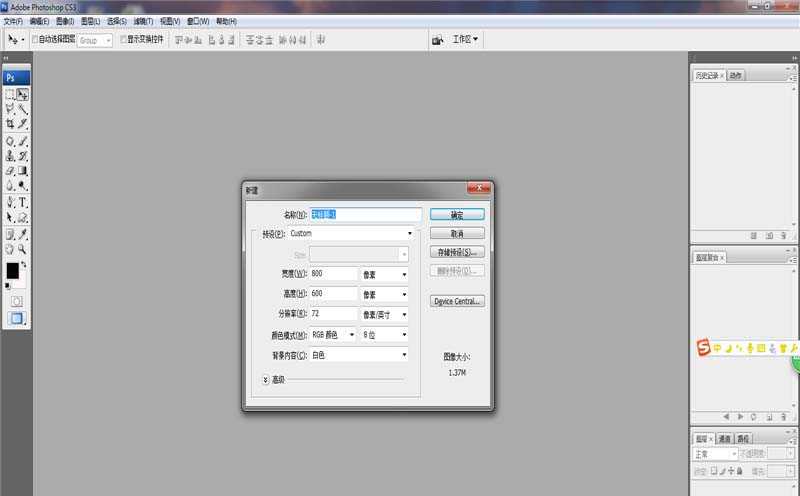Switch to the 通道 tab
The image size is (800, 496).
pyautogui.click(x=722, y=438)
